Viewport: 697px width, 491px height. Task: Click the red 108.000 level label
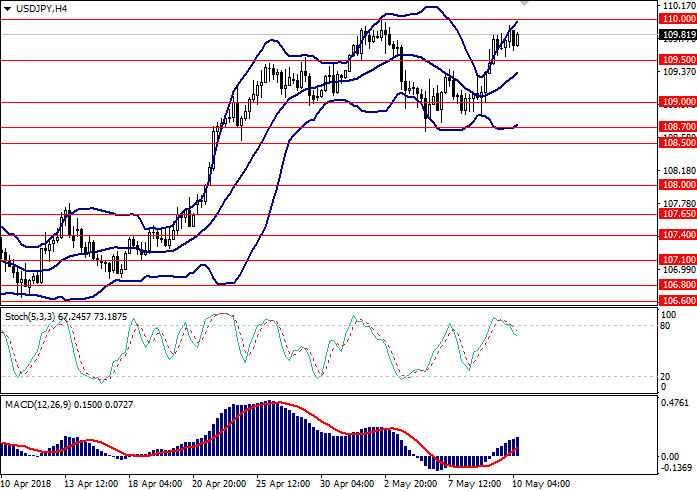pos(678,185)
